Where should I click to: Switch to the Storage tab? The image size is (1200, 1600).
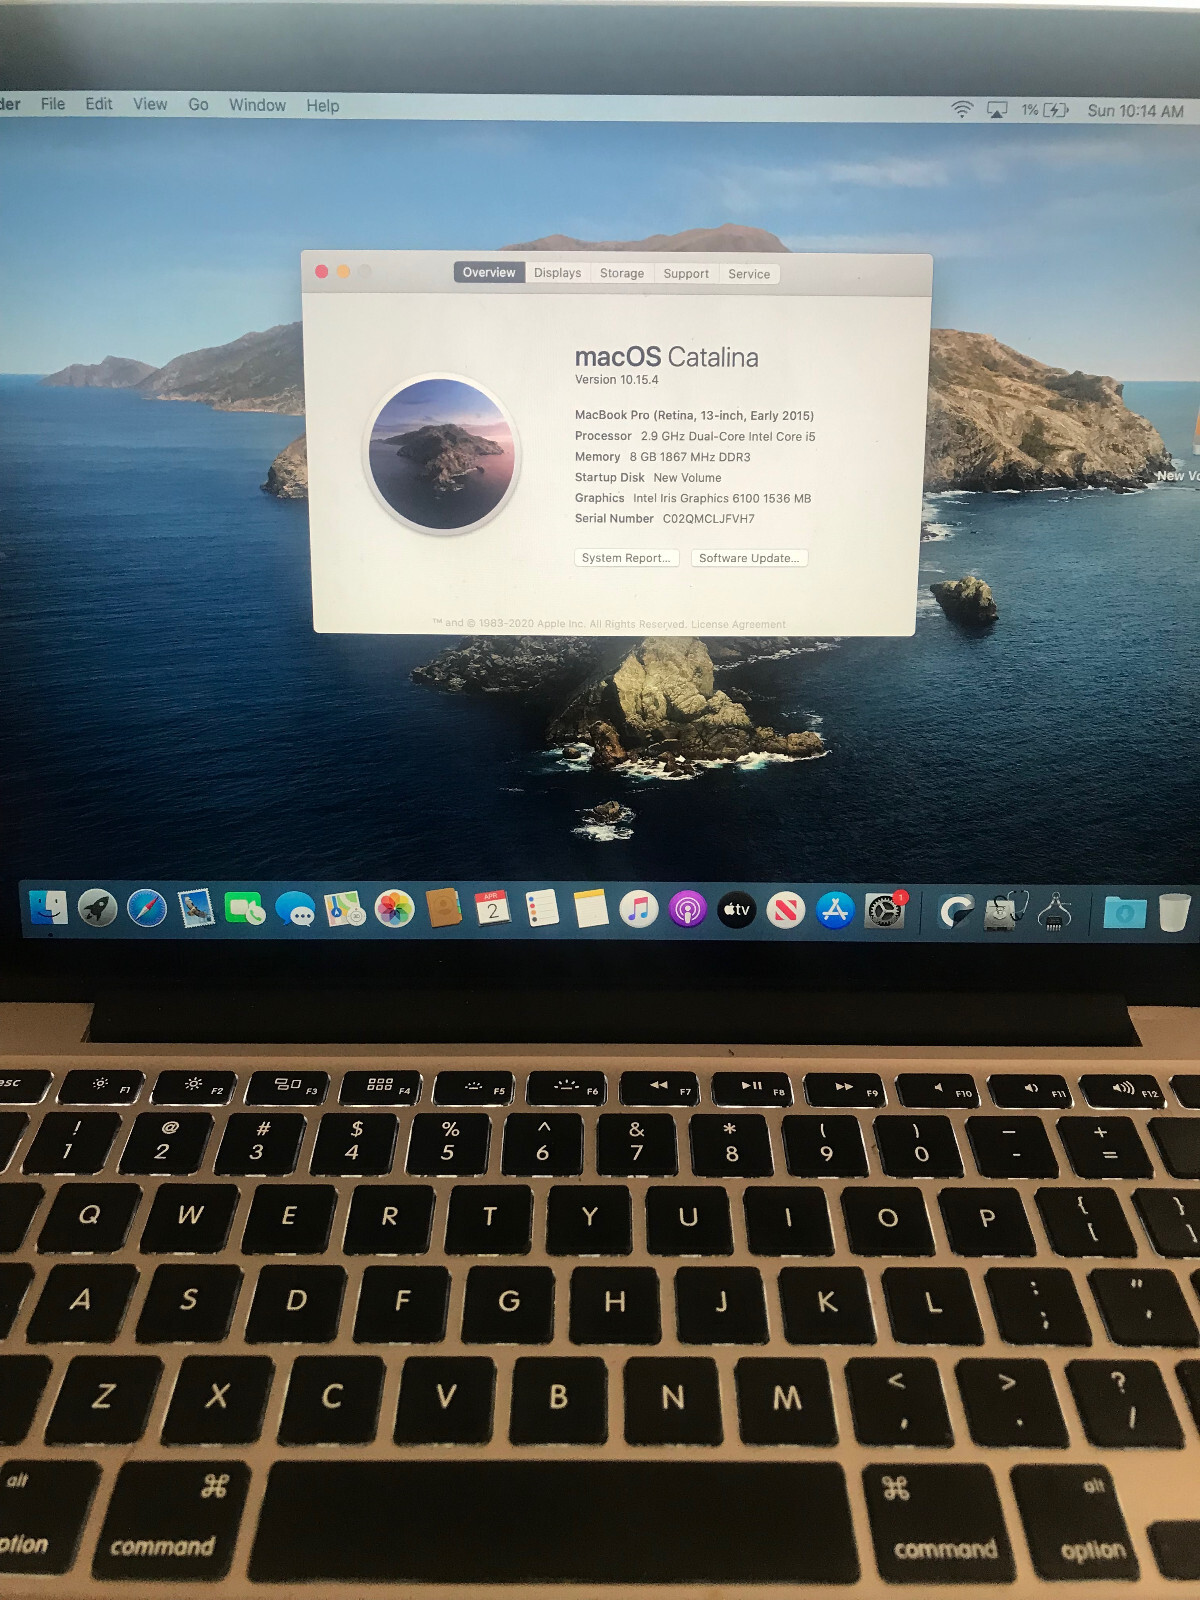(622, 273)
